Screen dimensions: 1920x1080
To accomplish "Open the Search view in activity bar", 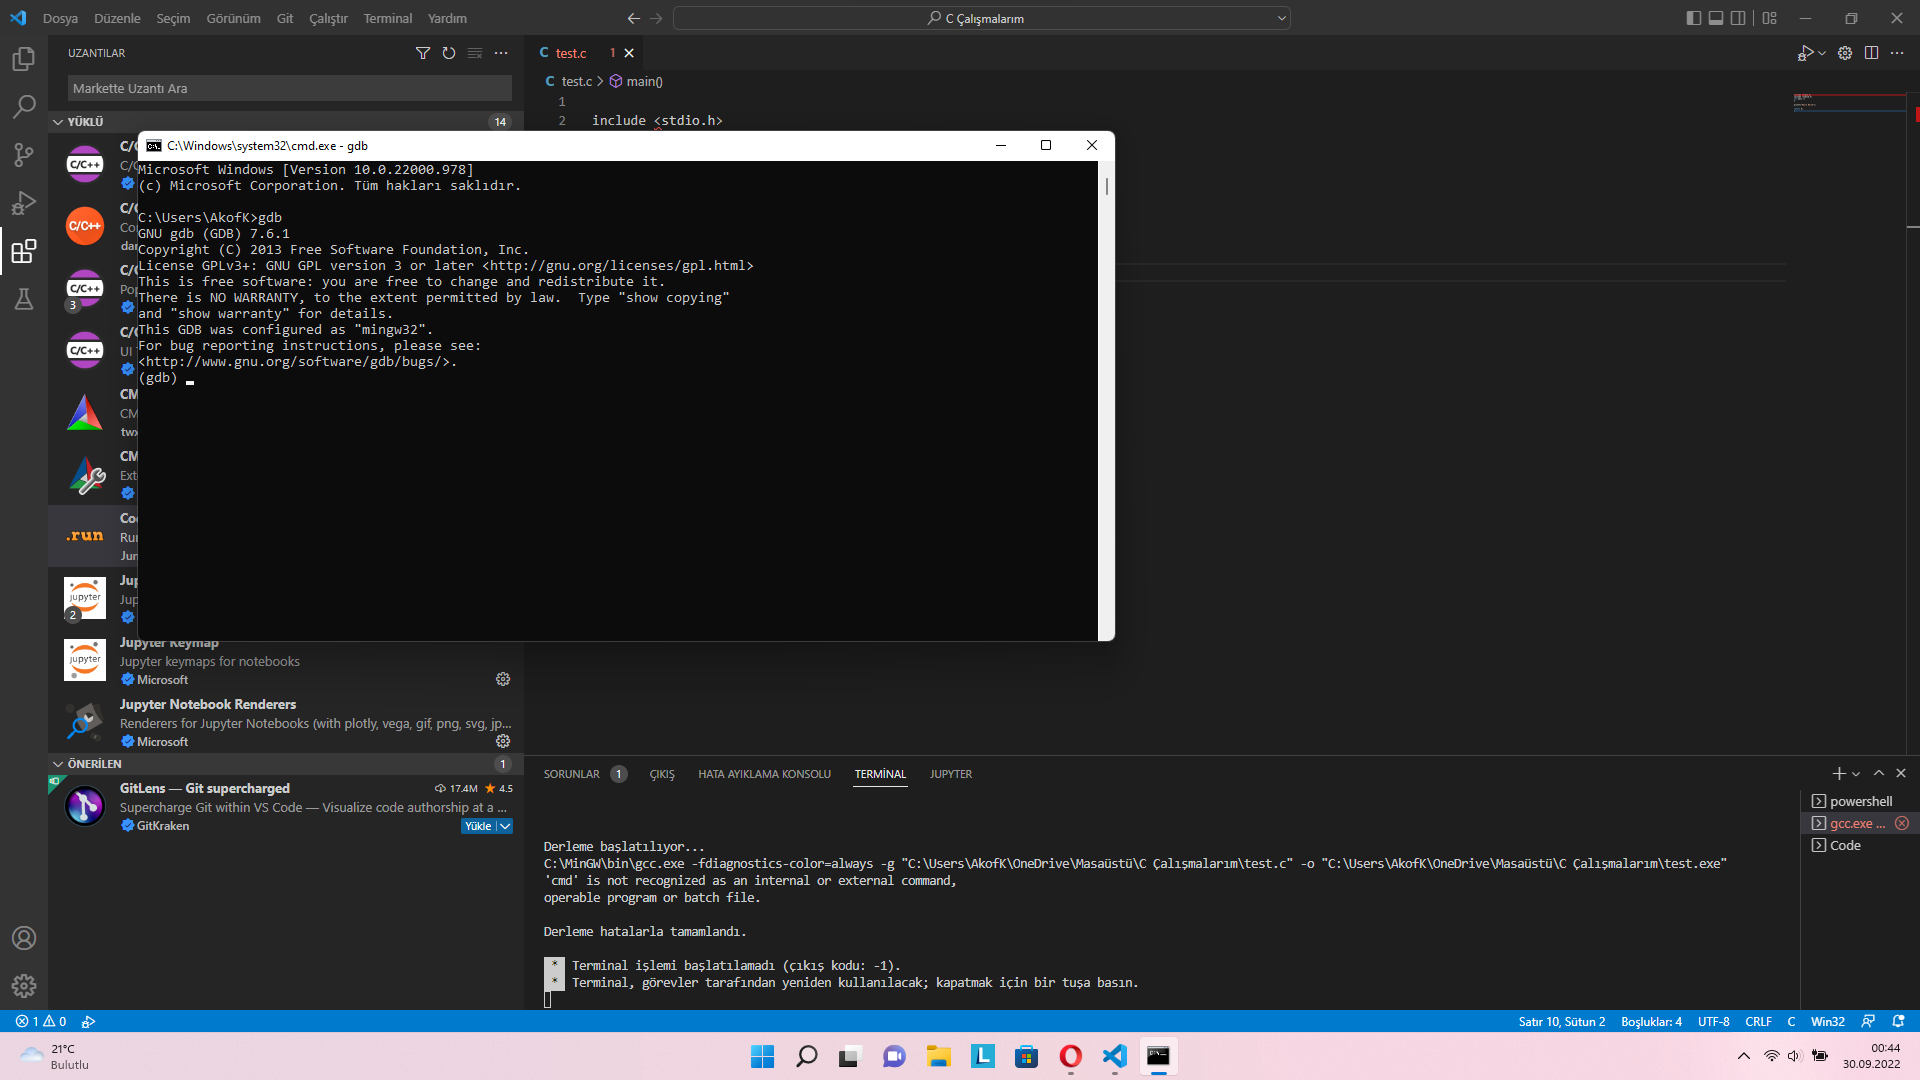I will 24,107.
